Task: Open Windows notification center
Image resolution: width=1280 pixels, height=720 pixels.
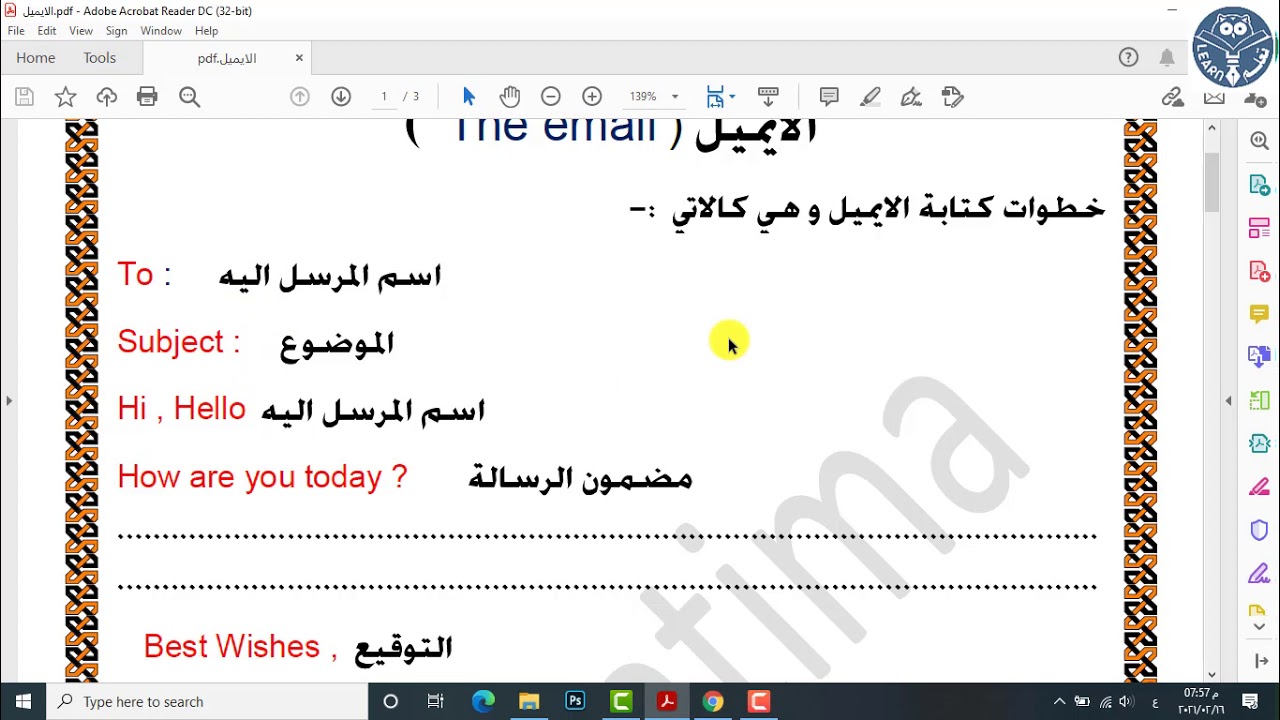Action: 1250,701
